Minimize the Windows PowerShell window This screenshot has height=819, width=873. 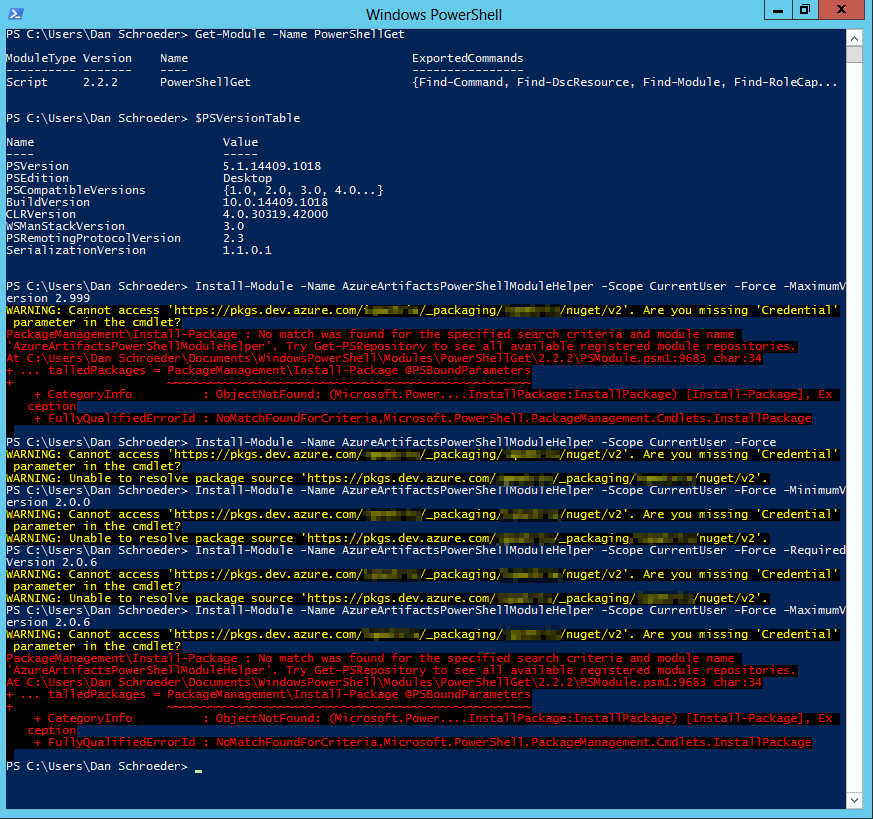click(x=778, y=10)
